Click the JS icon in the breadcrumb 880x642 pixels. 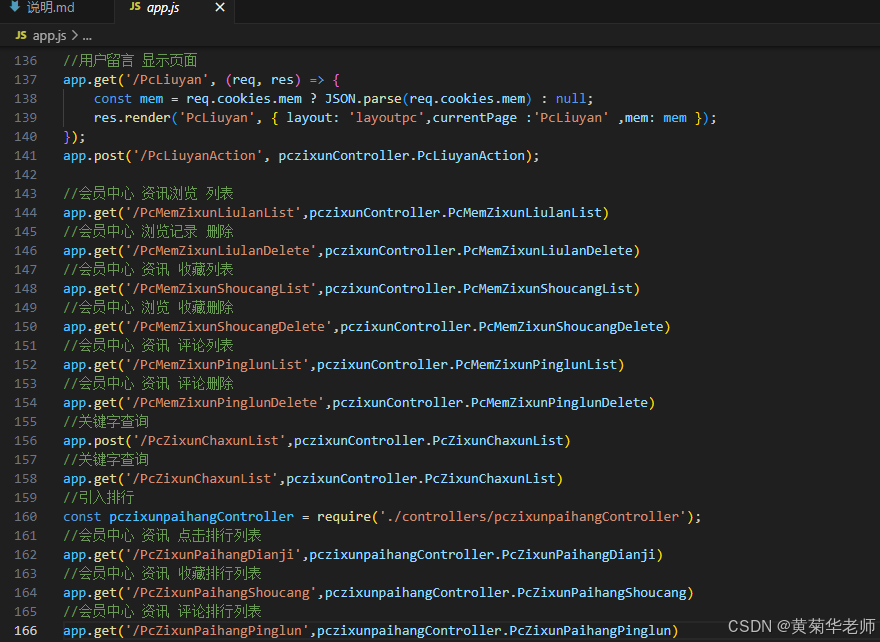click(21, 35)
